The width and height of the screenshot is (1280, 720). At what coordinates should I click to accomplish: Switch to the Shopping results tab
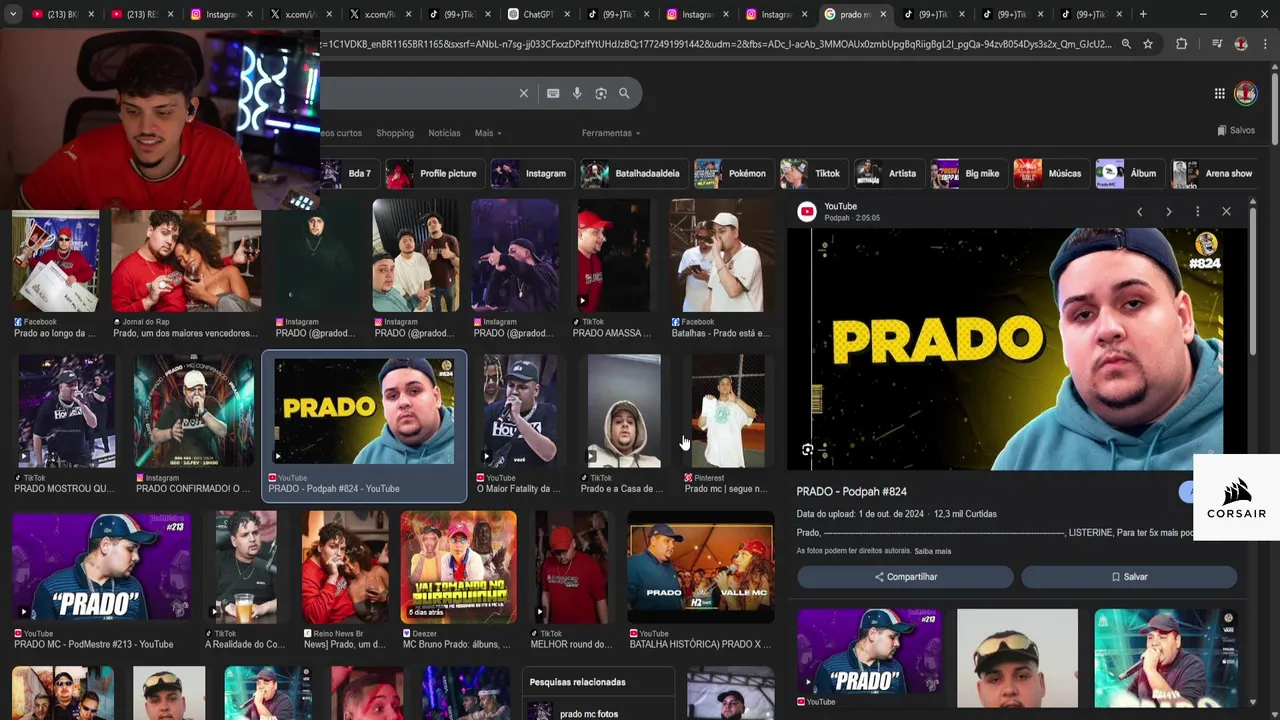pos(395,133)
